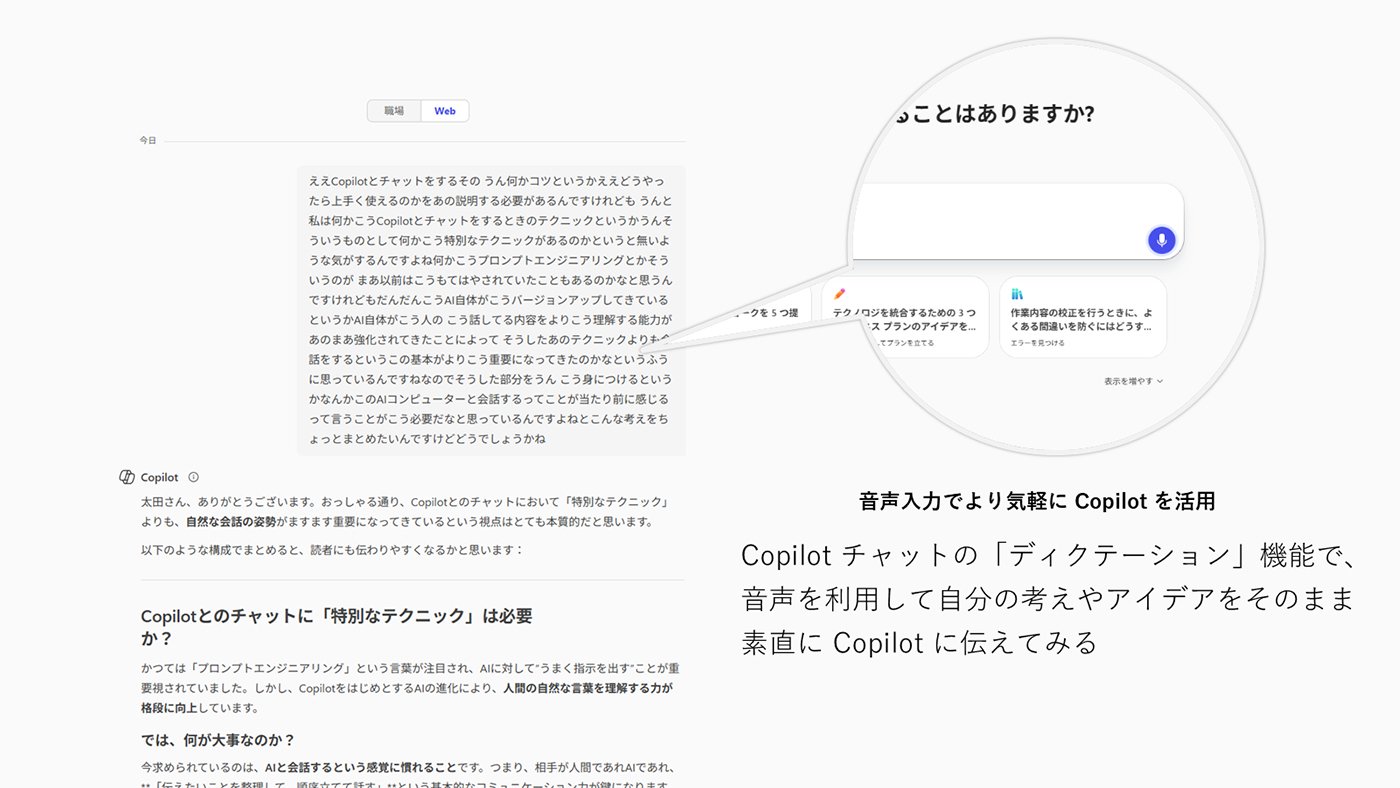Click the reply line starting 太田さん、ありがとうございます
The image size is (1400, 788).
[405, 511]
